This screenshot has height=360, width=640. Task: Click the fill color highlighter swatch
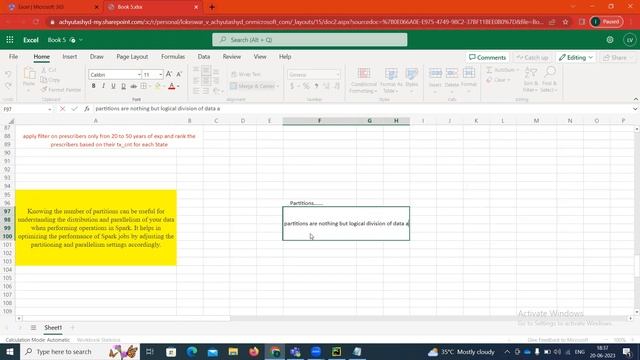pos(158,86)
